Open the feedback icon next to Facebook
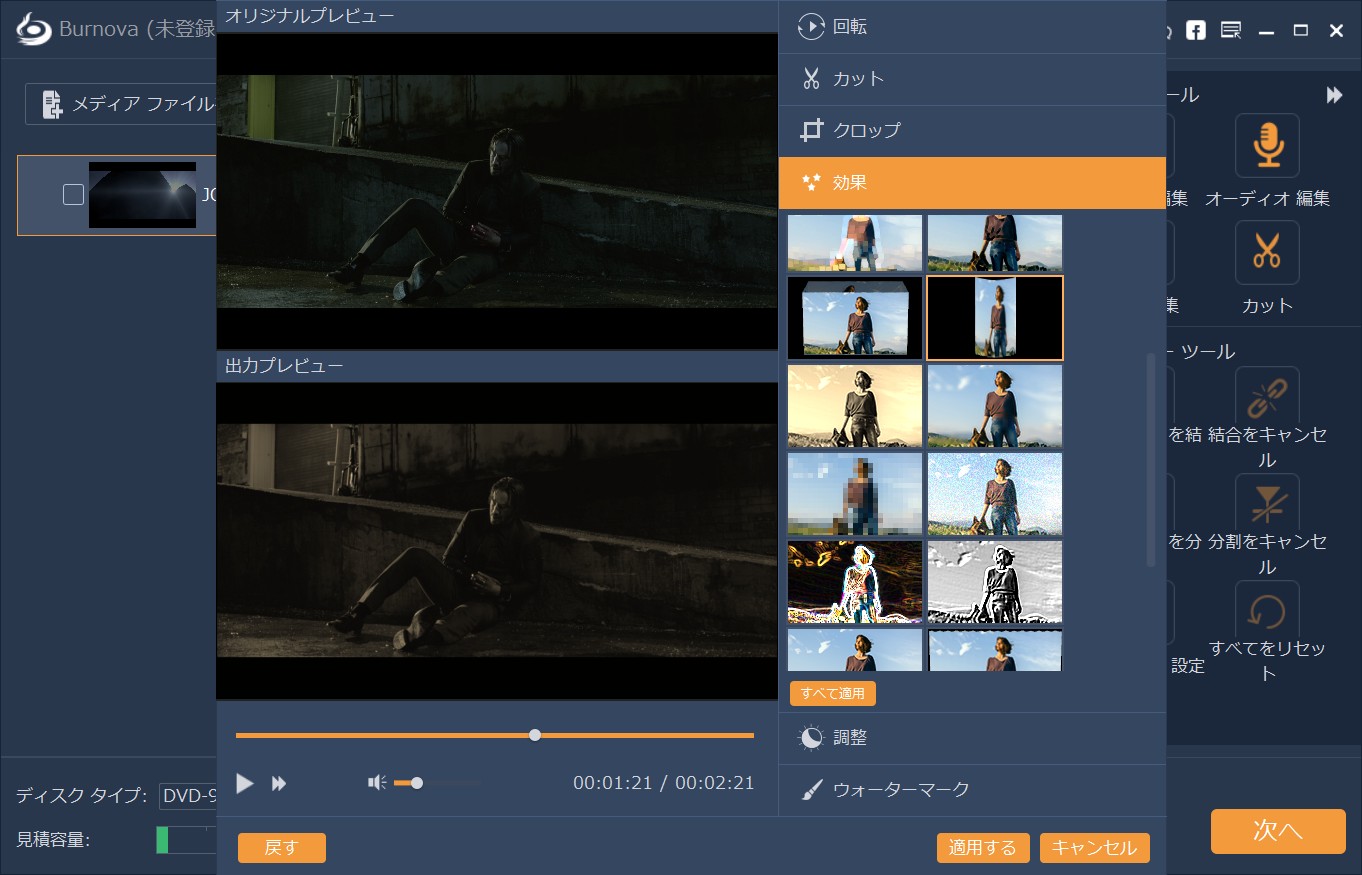This screenshot has height=875, width=1362. (1230, 30)
